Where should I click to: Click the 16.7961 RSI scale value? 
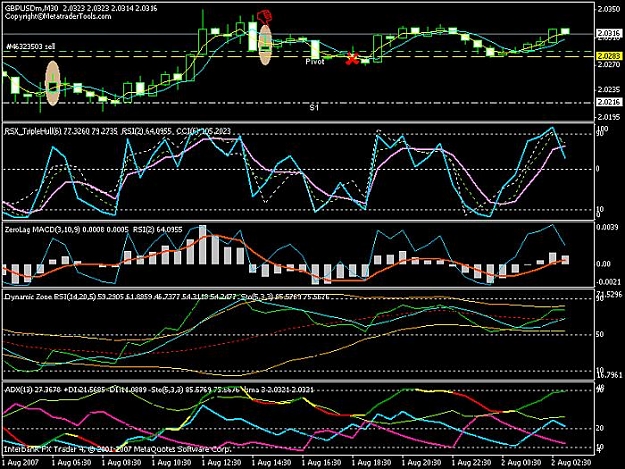pyautogui.click(x=610, y=375)
